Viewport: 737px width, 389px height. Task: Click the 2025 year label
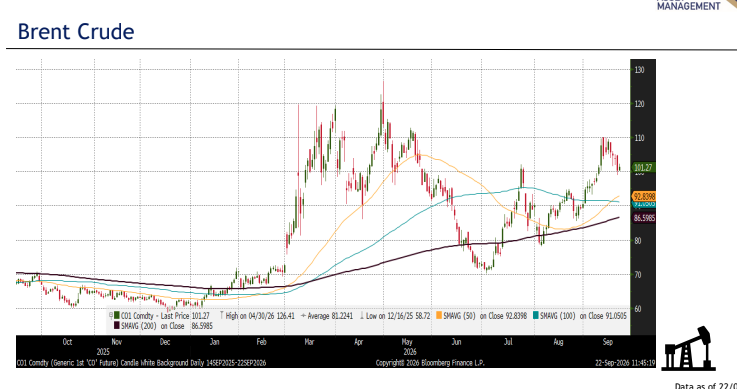point(103,351)
